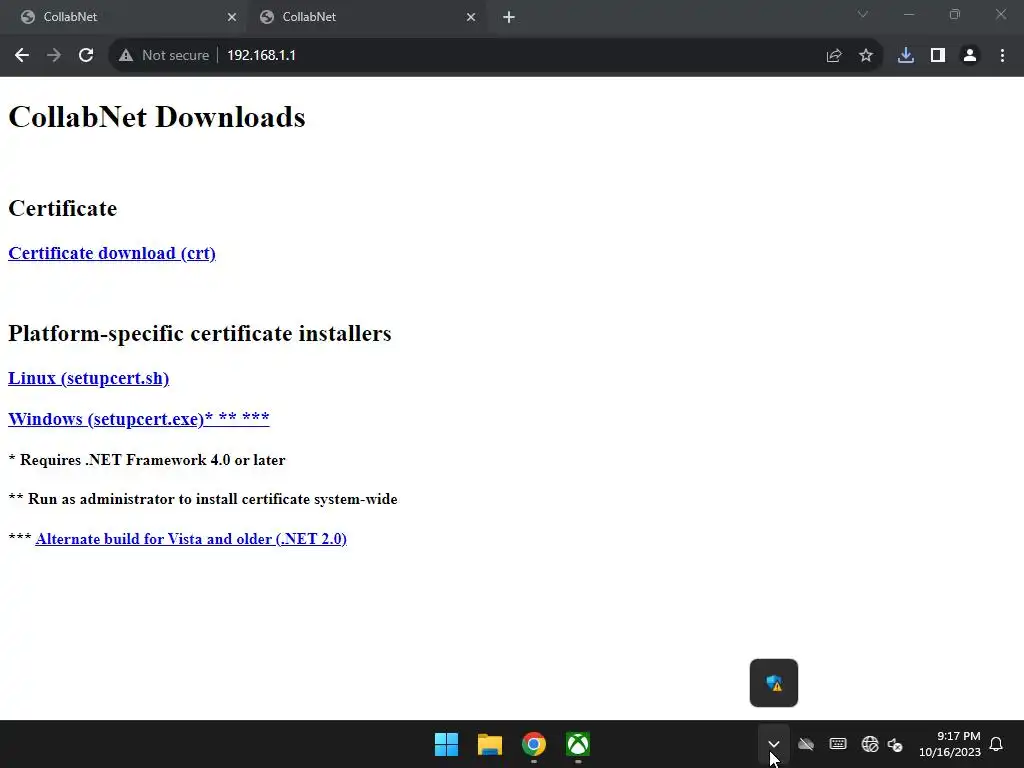Open the Xbox app from taskbar
Image resolution: width=1024 pixels, height=768 pixels.
[578, 744]
